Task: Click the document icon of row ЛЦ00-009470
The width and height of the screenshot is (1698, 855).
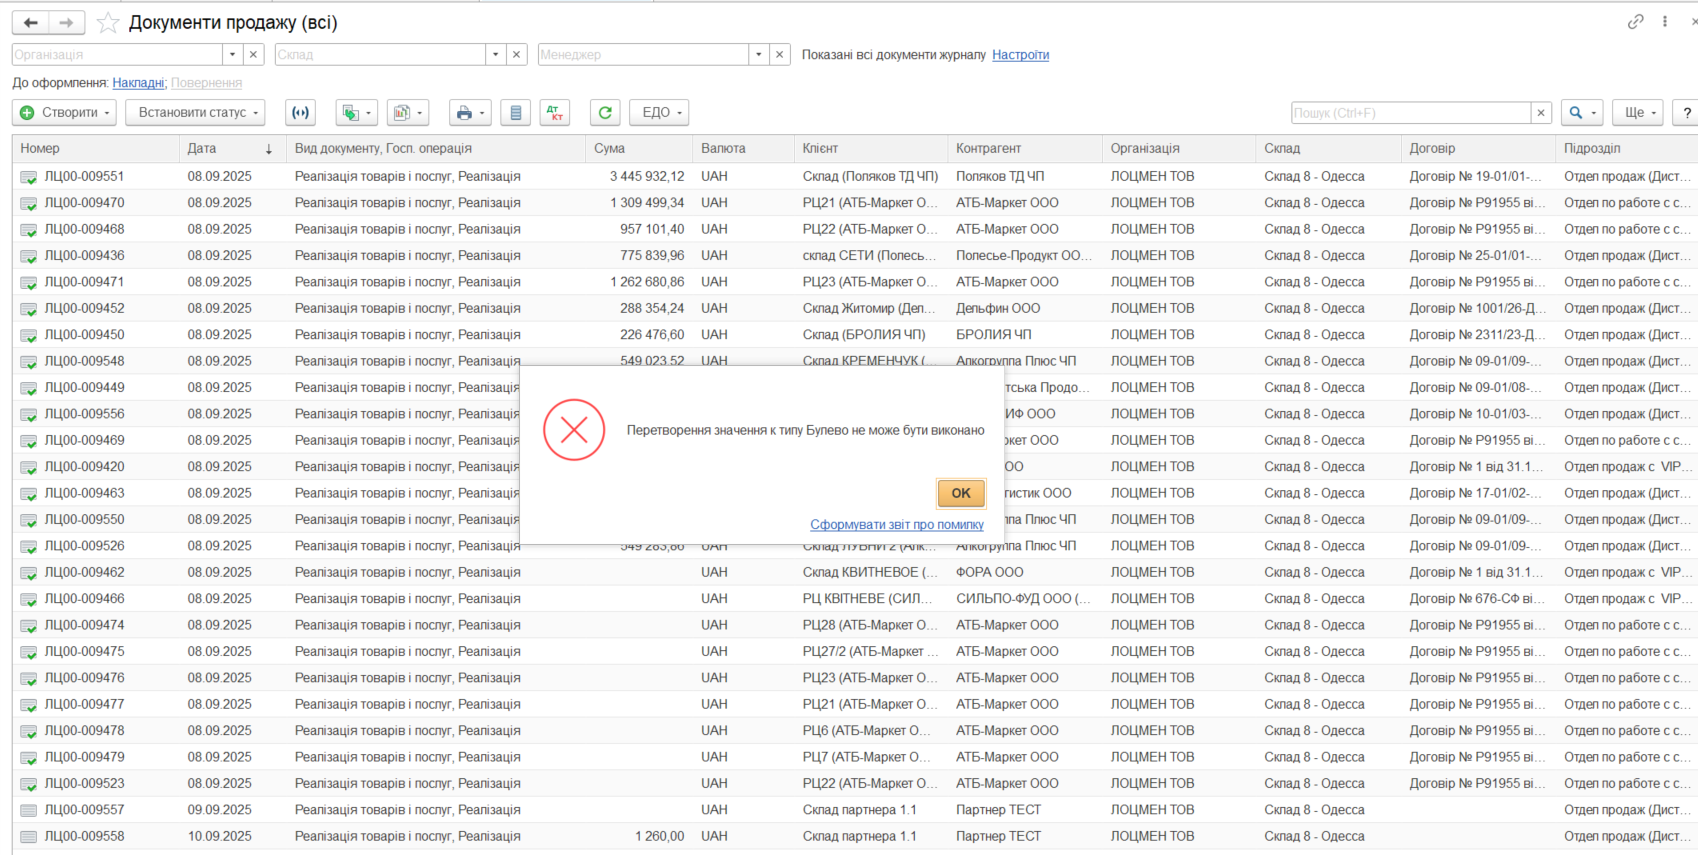Action: 29,203
